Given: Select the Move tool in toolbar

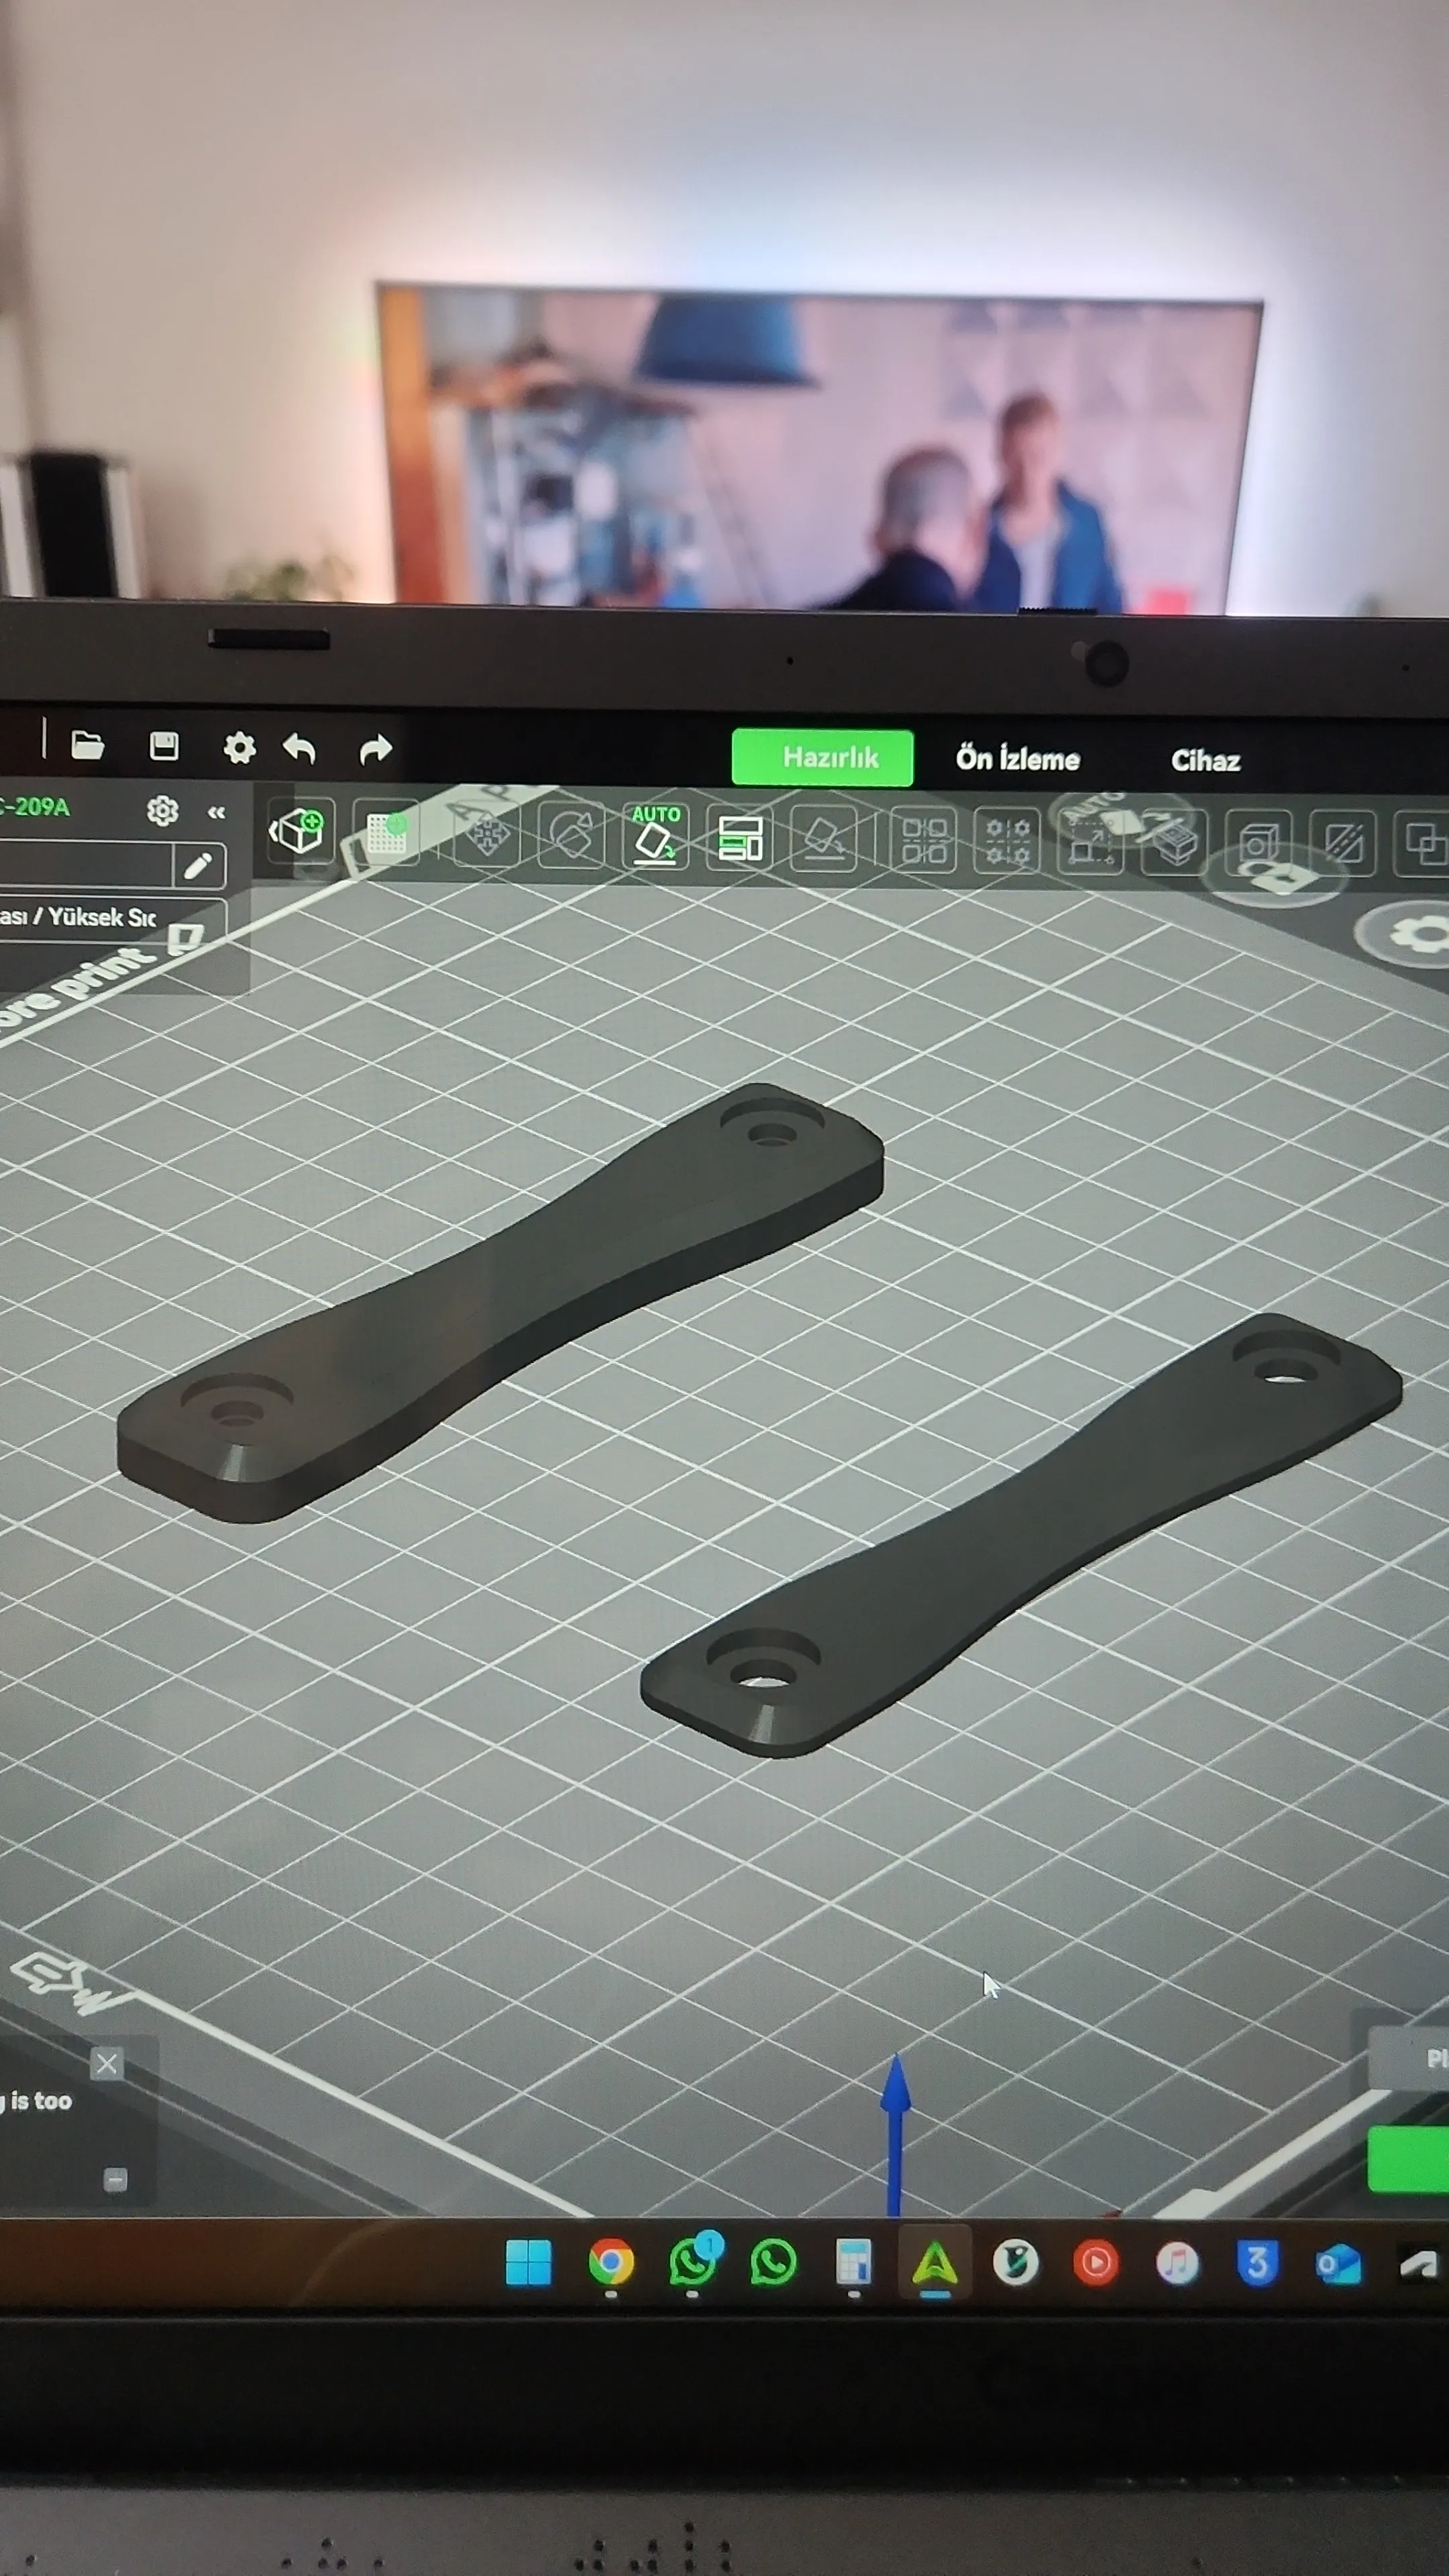Looking at the screenshot, I should coord(487,835).
